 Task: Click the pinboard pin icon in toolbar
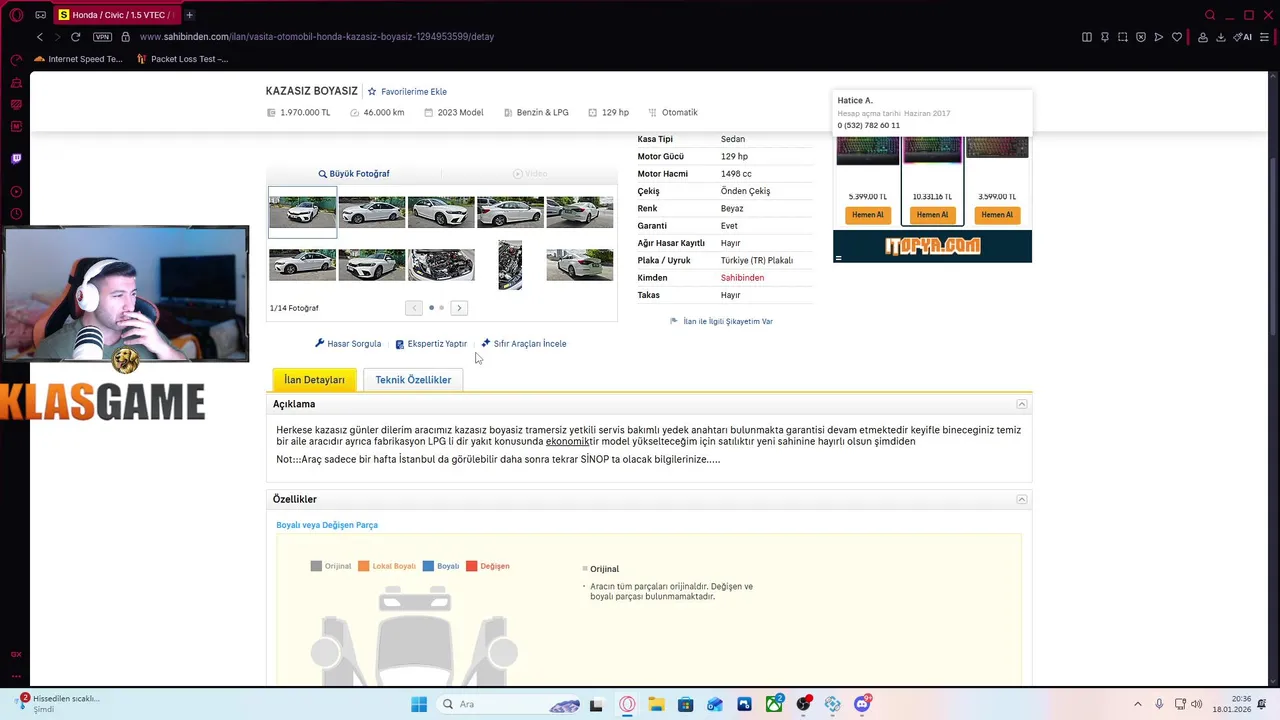[1105, 37]
